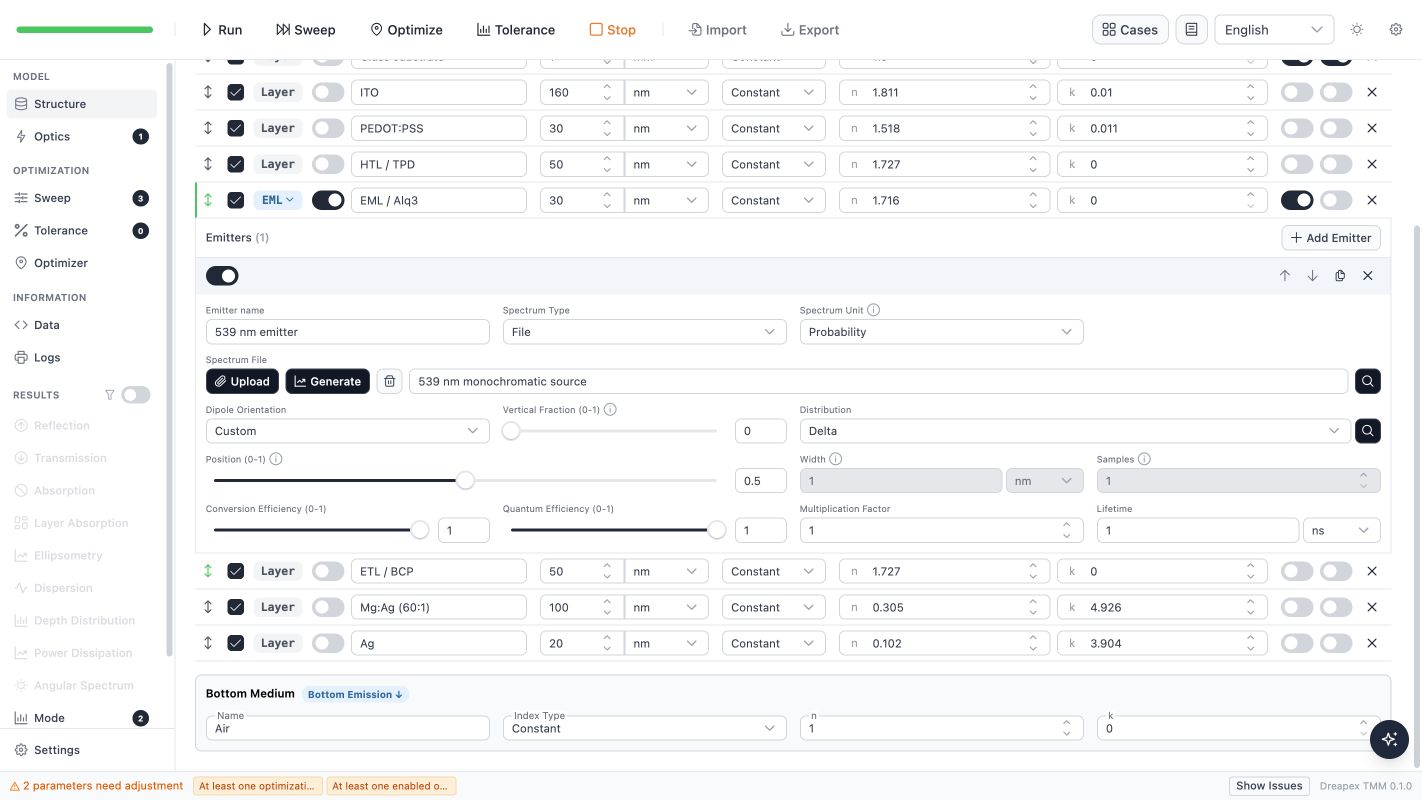Click Add Emitter button
Viewport: 1422px width, 800px height.
click(1331, 238)
